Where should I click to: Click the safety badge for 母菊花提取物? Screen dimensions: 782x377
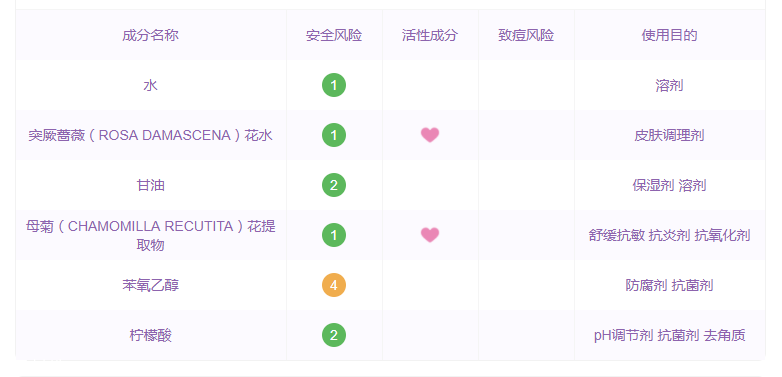334,235
